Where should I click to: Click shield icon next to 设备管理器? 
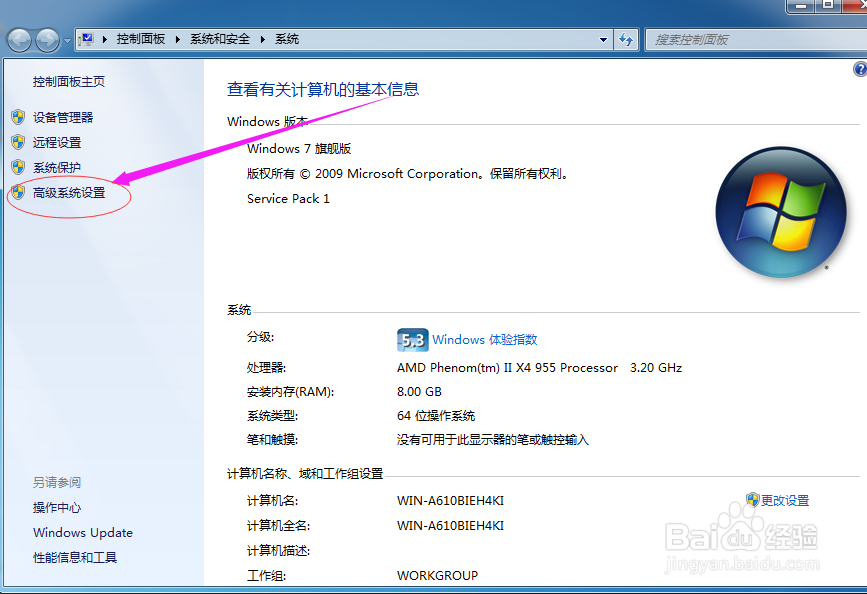point(18,117)
